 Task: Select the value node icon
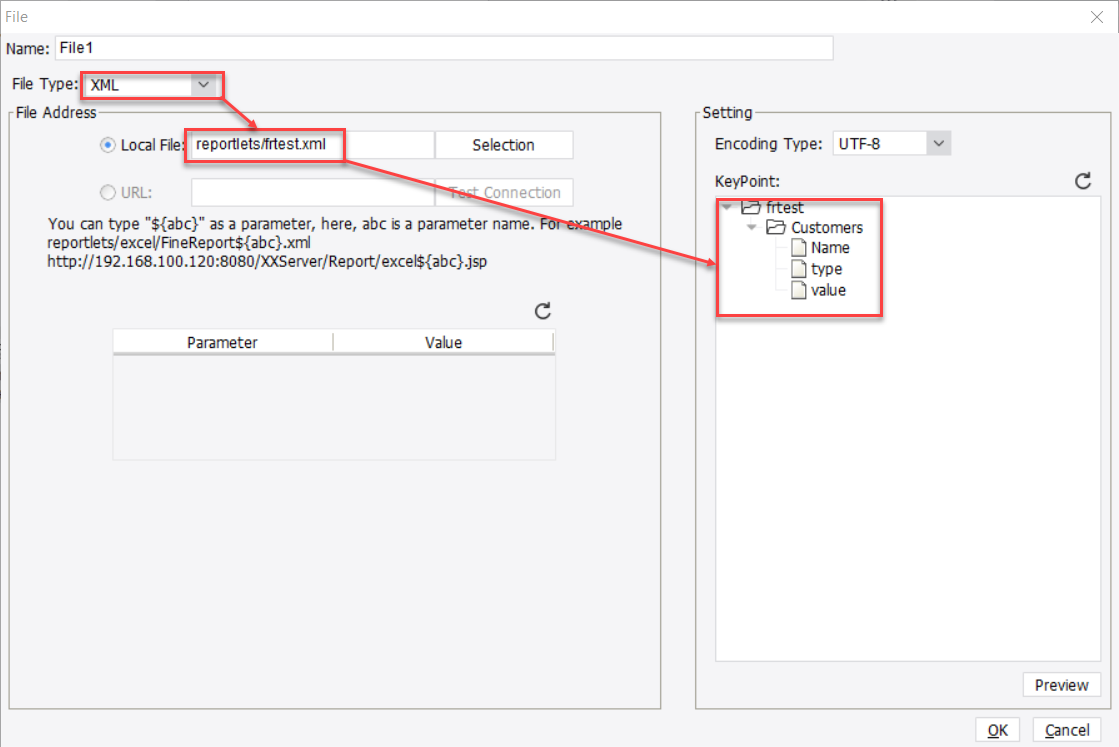click(x=798, y=289)
